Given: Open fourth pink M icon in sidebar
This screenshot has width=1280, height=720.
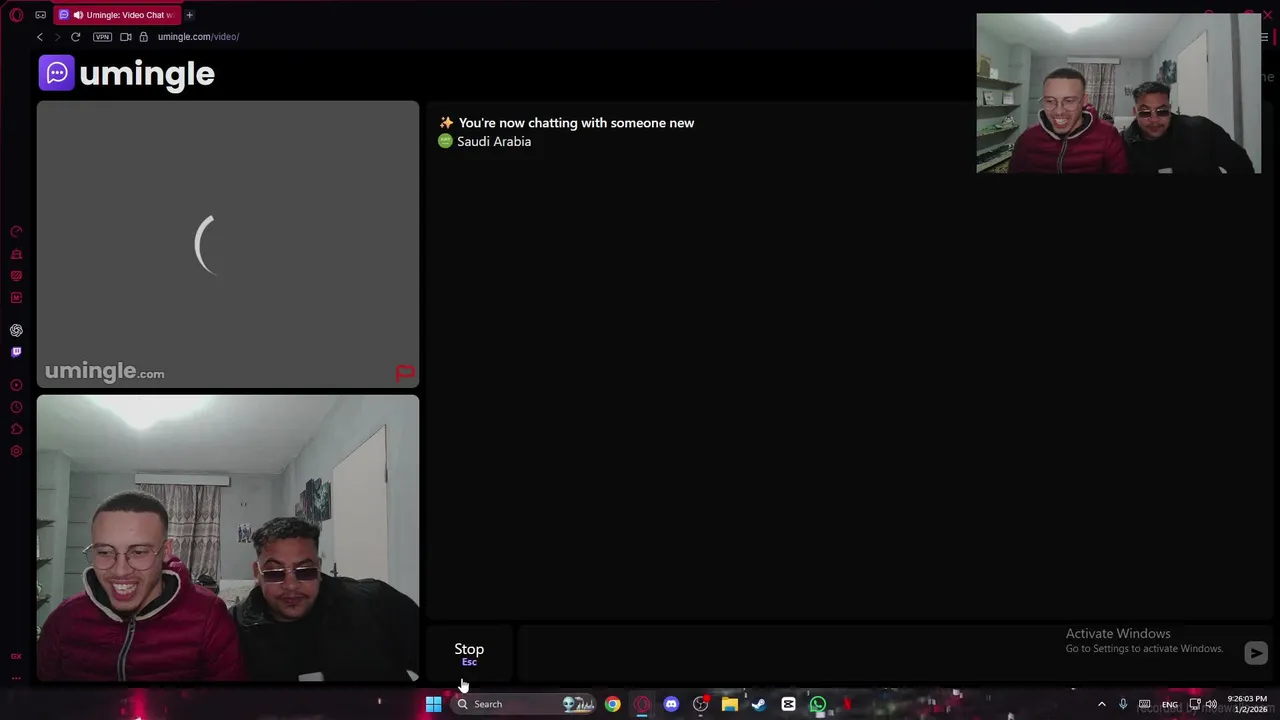Looking at the screenshot, I should [16, 298].
